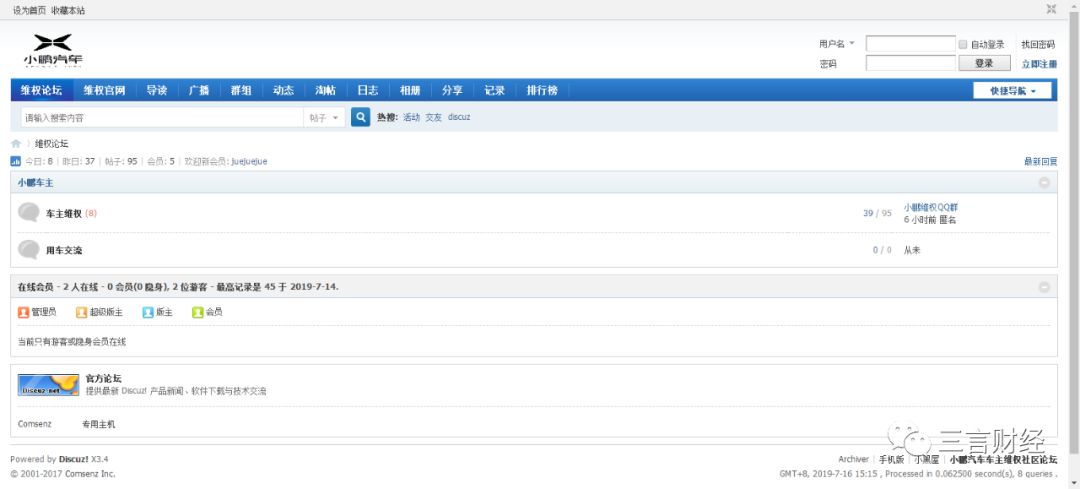Screen dimensions: 1080x489
Task: Switch to the 维权官网 navigation tab
Action: (104, 90)
